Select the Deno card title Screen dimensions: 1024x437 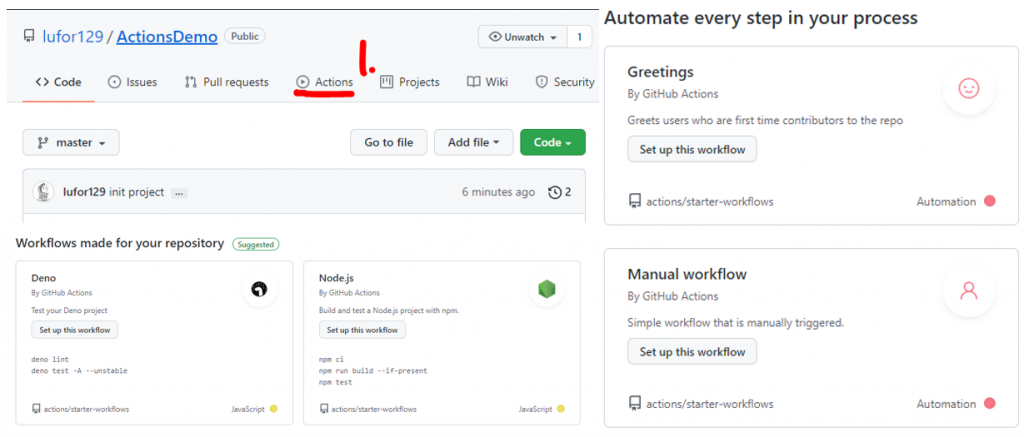[44, 278]
